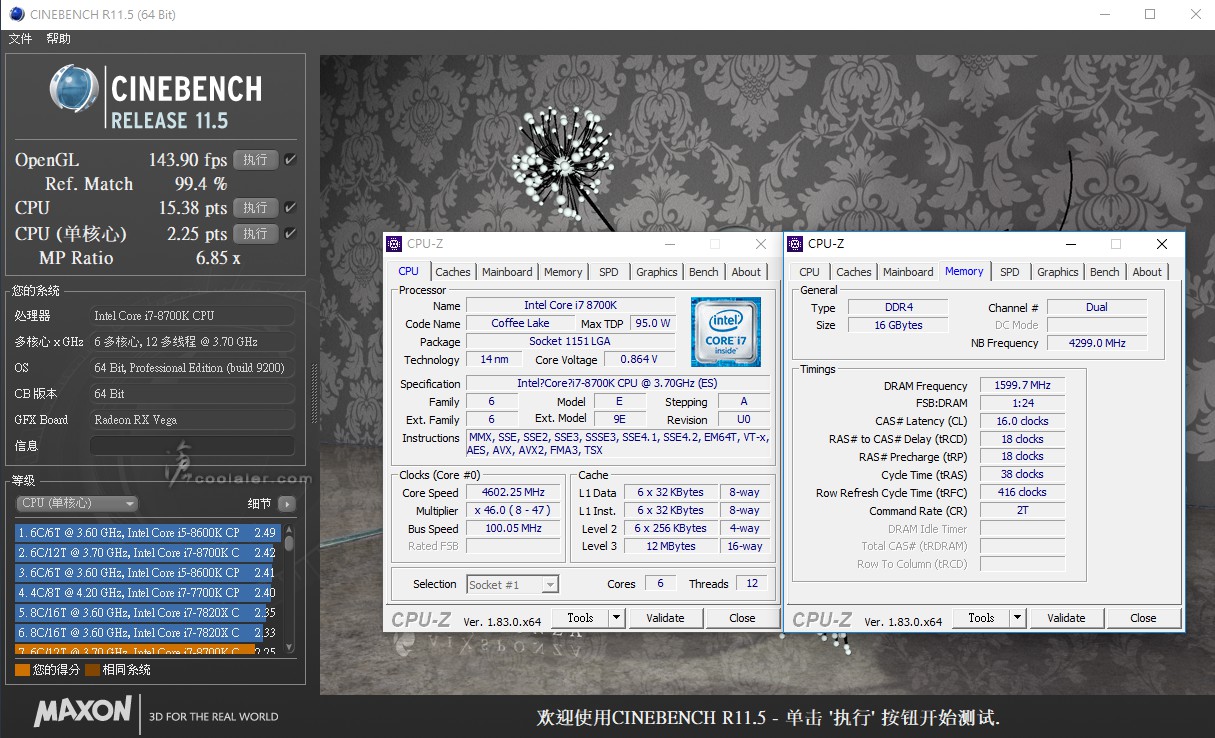Click the GFX Board field Radeon RX Vega

tap(192, 420)
